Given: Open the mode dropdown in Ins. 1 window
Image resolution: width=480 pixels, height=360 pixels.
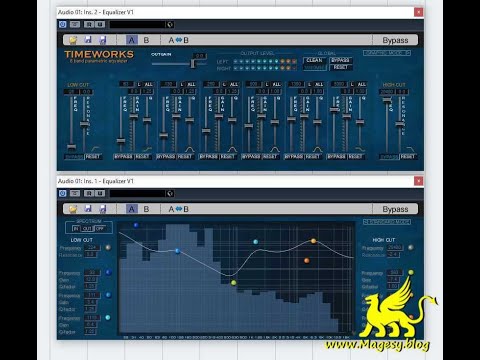Looking at the screenshot, I should coord(387,222).
